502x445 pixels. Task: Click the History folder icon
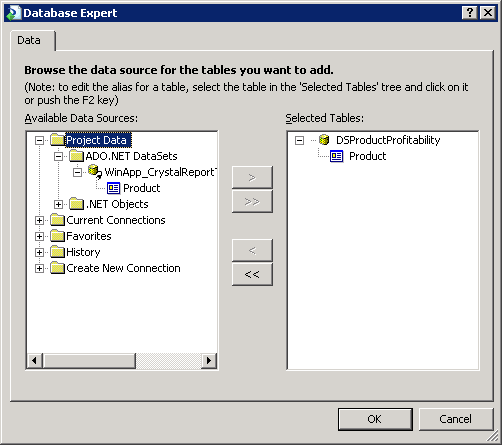coord(57,252)
